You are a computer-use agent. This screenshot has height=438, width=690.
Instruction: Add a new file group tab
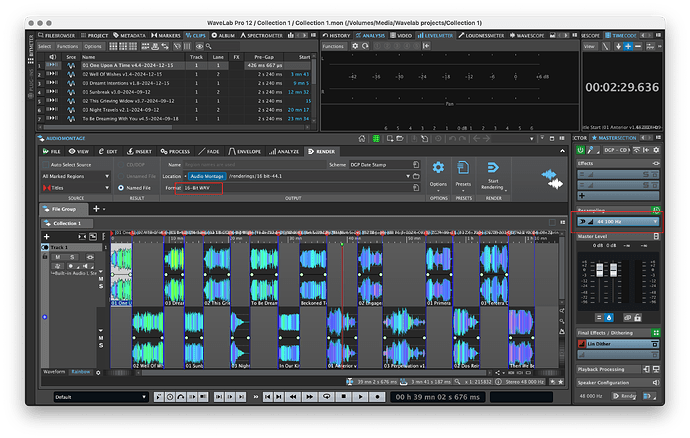[x=96, y=208]
